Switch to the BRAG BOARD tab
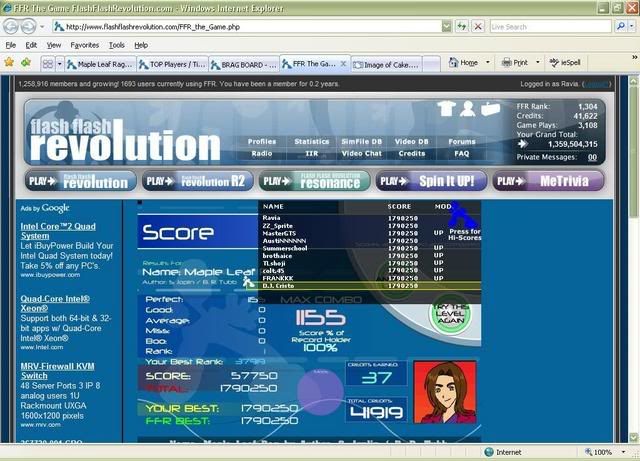 point(244,63)
